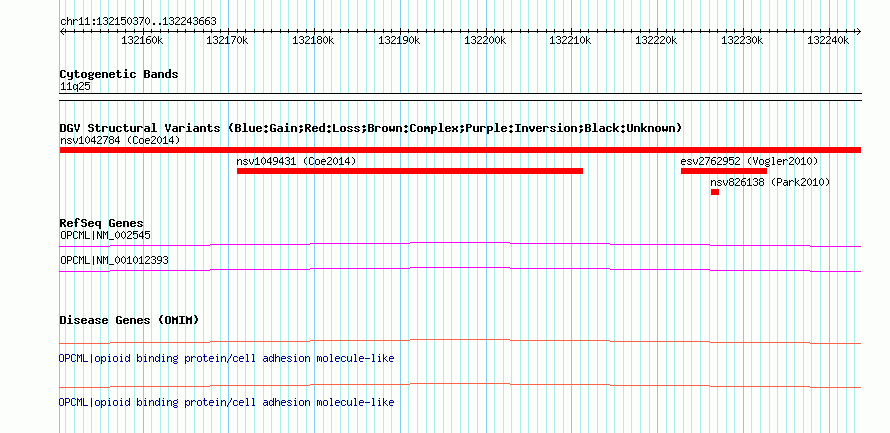
Task: Open the esv2762952 (Vogler2010) variant label
Action: point(749,161)
